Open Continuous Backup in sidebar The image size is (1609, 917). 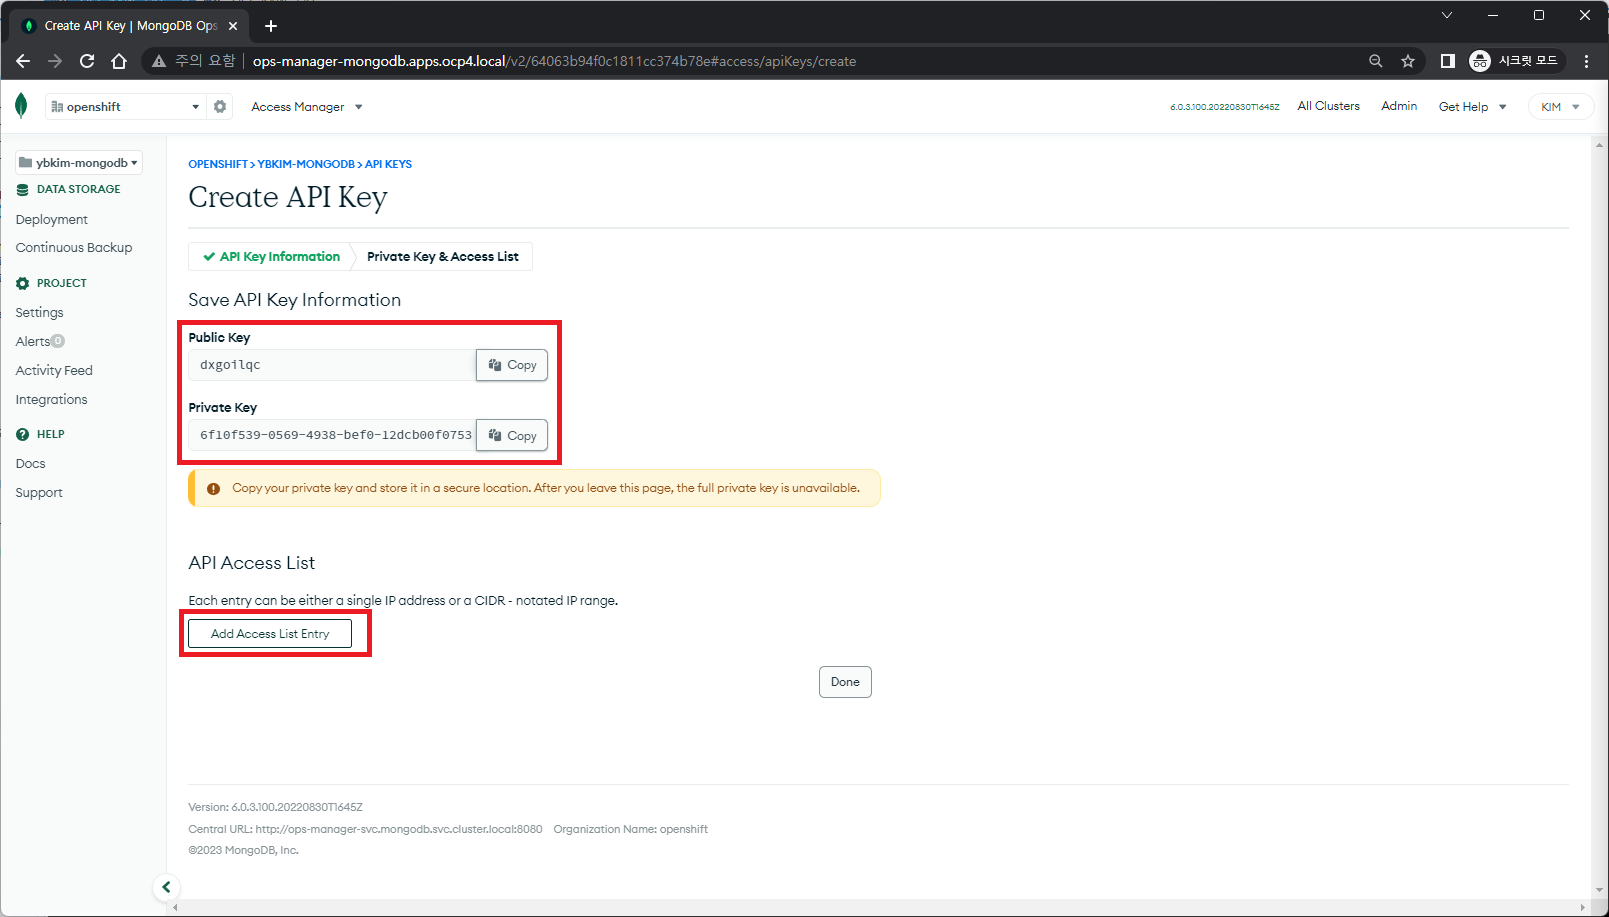[x=74, y=248]
